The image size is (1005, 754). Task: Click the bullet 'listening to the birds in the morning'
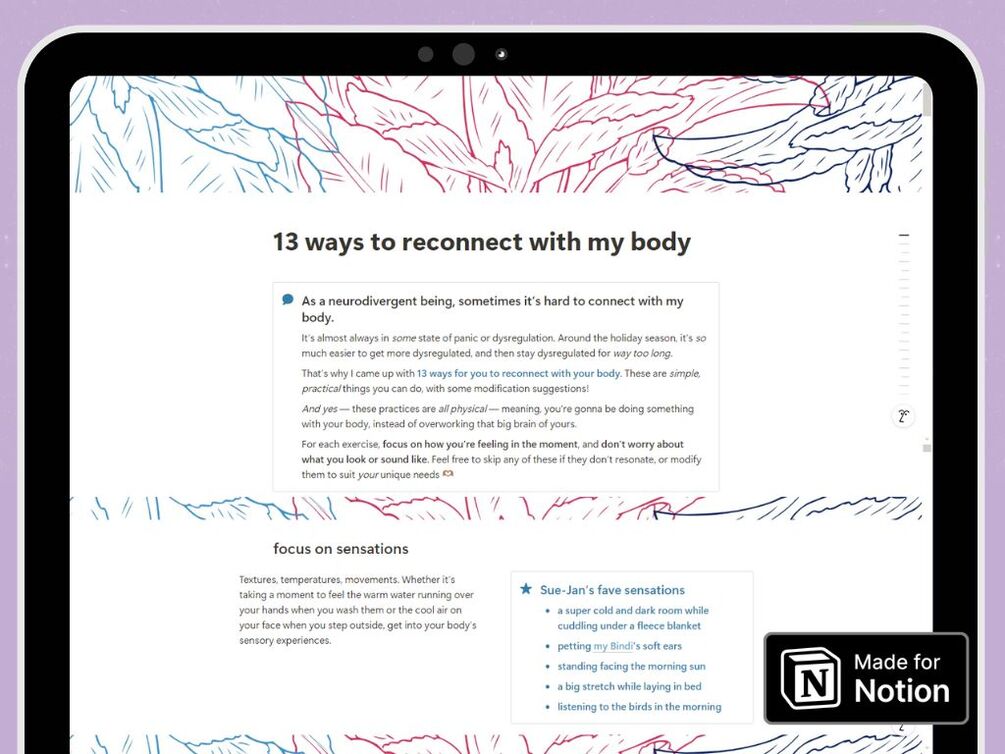639,707
